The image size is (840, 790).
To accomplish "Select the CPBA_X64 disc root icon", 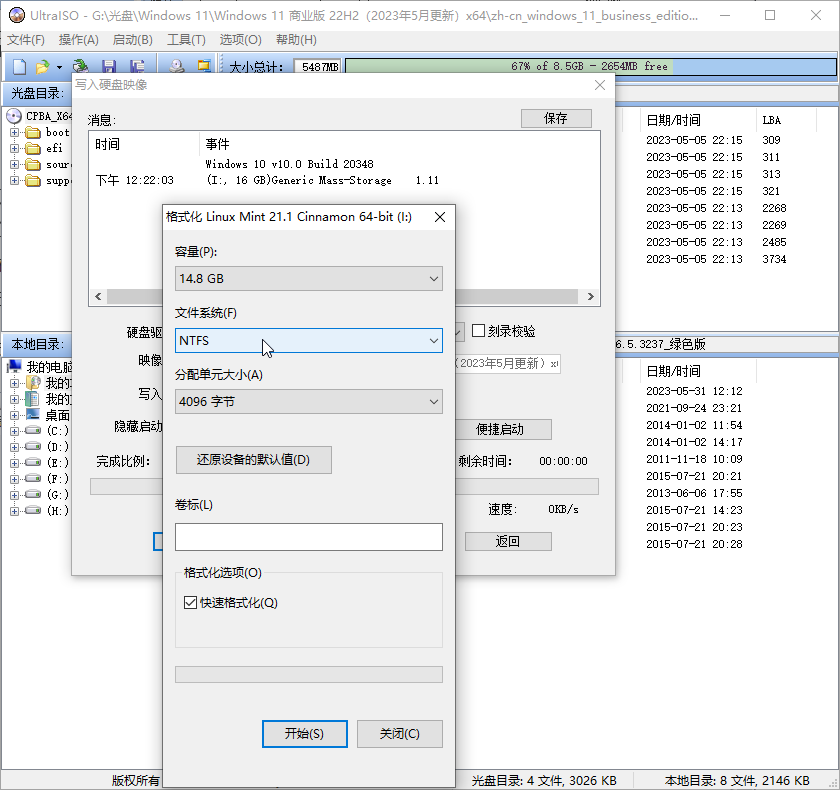I will [14, 116].
